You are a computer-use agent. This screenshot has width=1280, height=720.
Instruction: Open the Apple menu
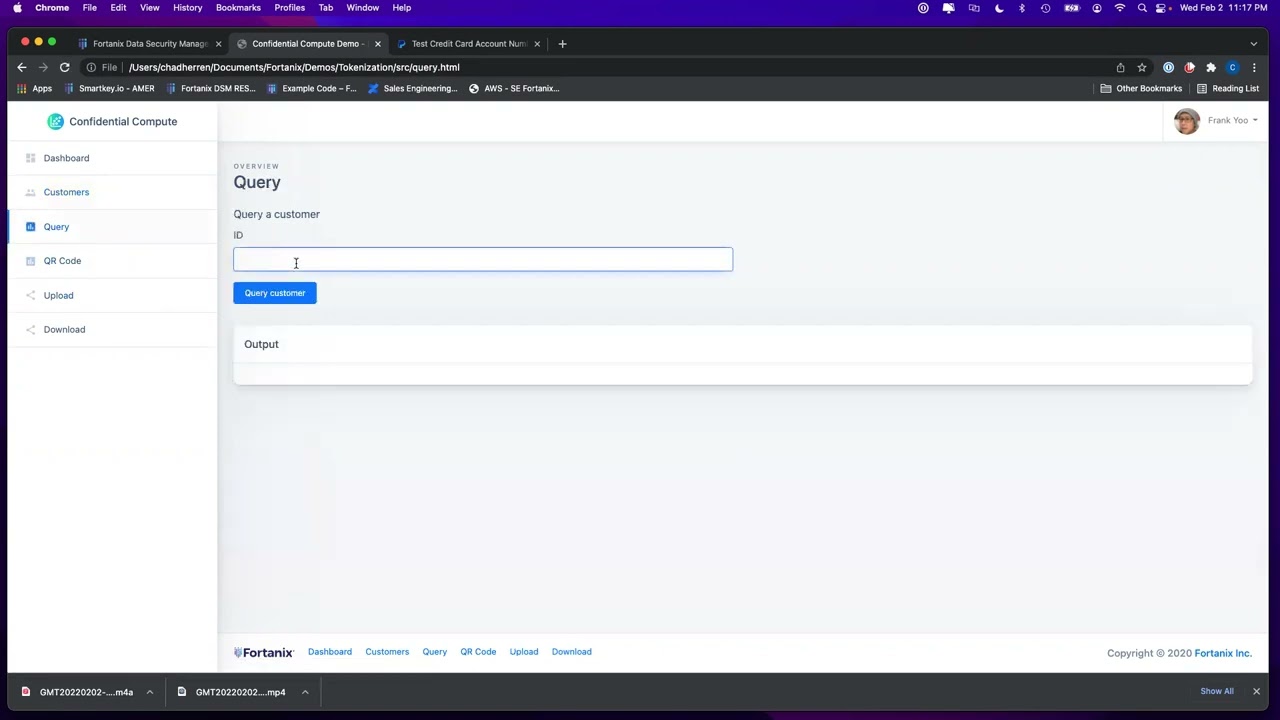tap(17, 8)
